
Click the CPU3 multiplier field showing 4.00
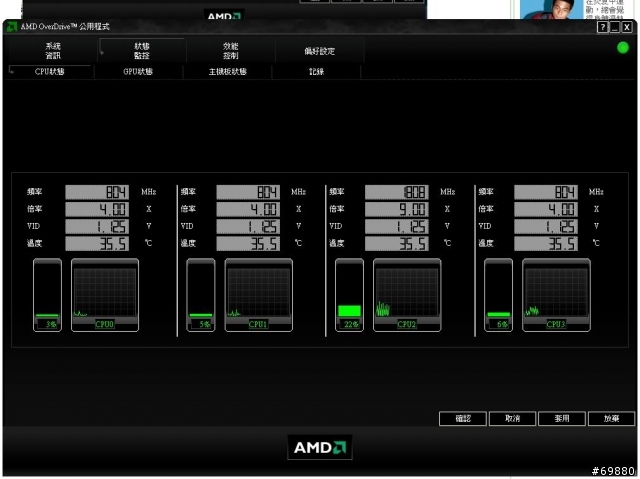tap(546, 209)
